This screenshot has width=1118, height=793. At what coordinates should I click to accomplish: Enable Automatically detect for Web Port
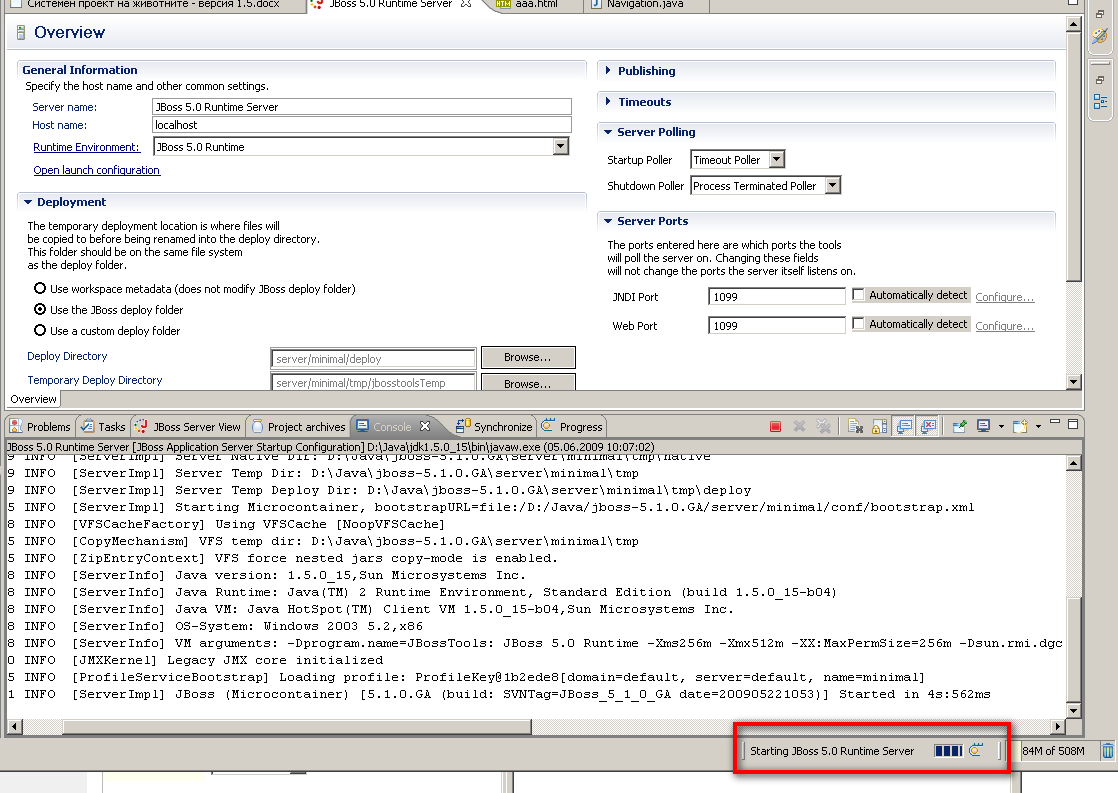point(858,324)
